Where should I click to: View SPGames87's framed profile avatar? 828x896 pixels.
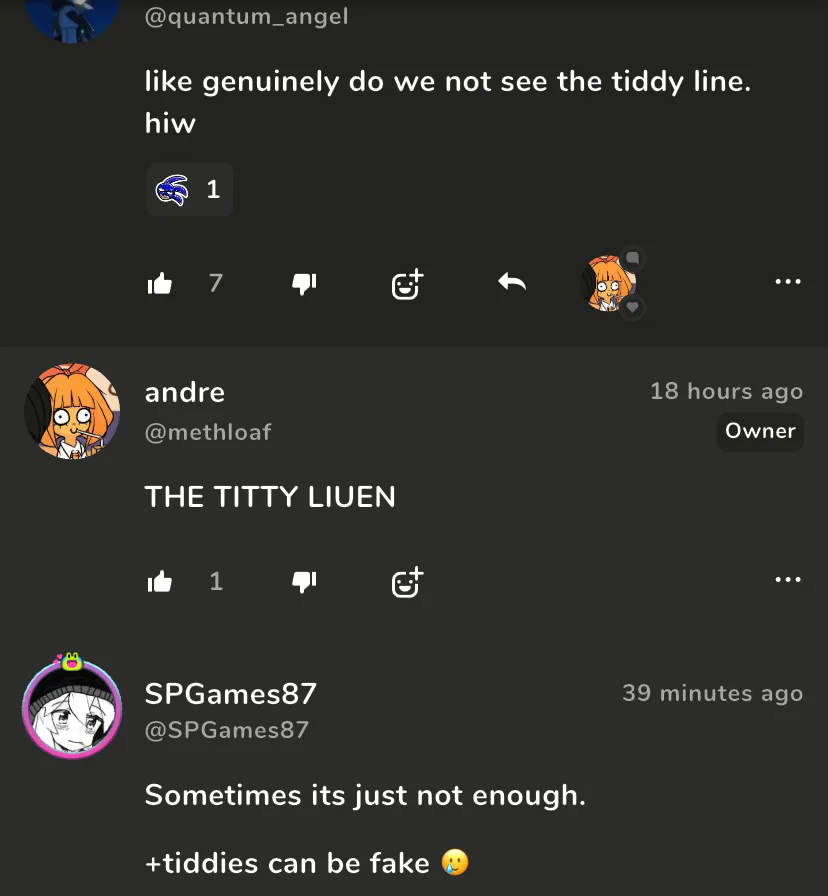coord(72,707)
